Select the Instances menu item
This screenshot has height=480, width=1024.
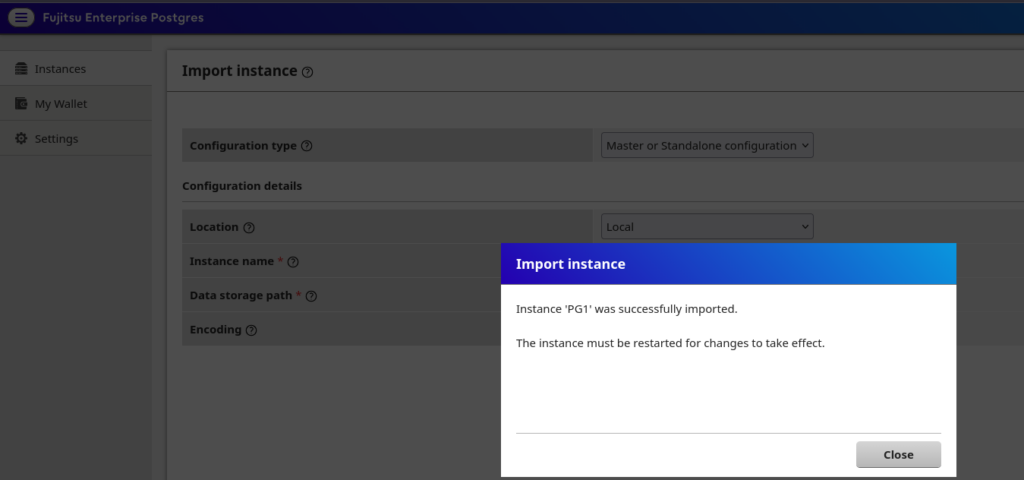pos(60,69)
